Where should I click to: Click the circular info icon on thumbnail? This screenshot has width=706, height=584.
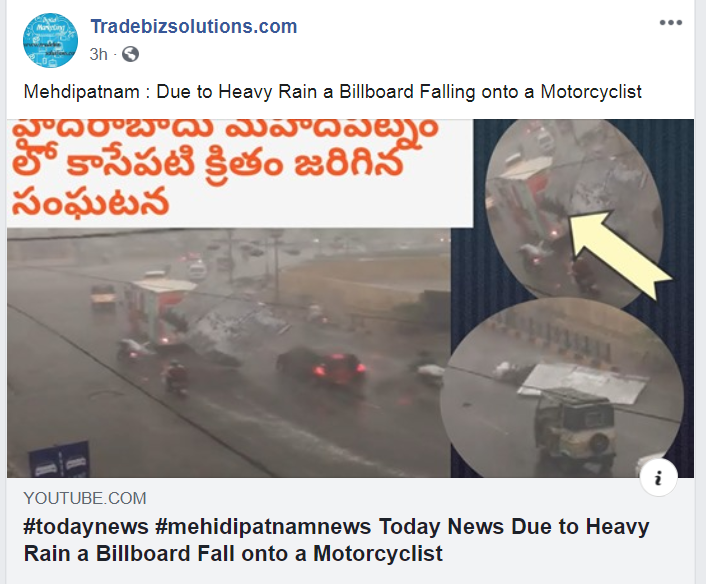point(658,477)
